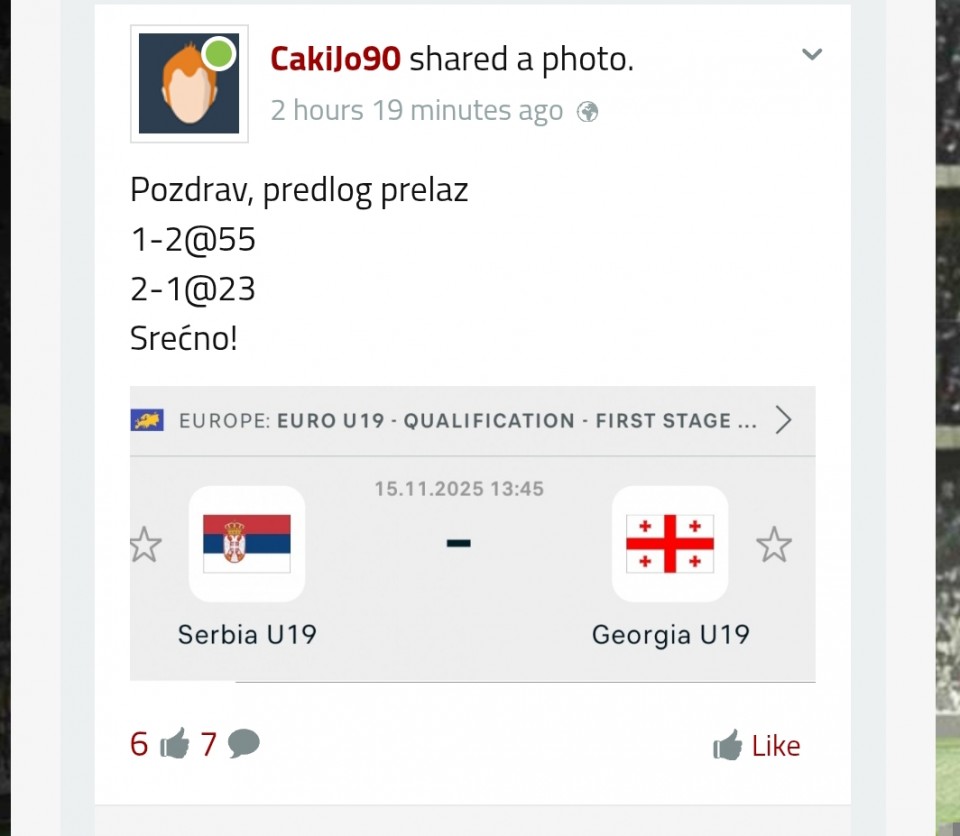Open the post options dropdown chevron

point(812,55)
